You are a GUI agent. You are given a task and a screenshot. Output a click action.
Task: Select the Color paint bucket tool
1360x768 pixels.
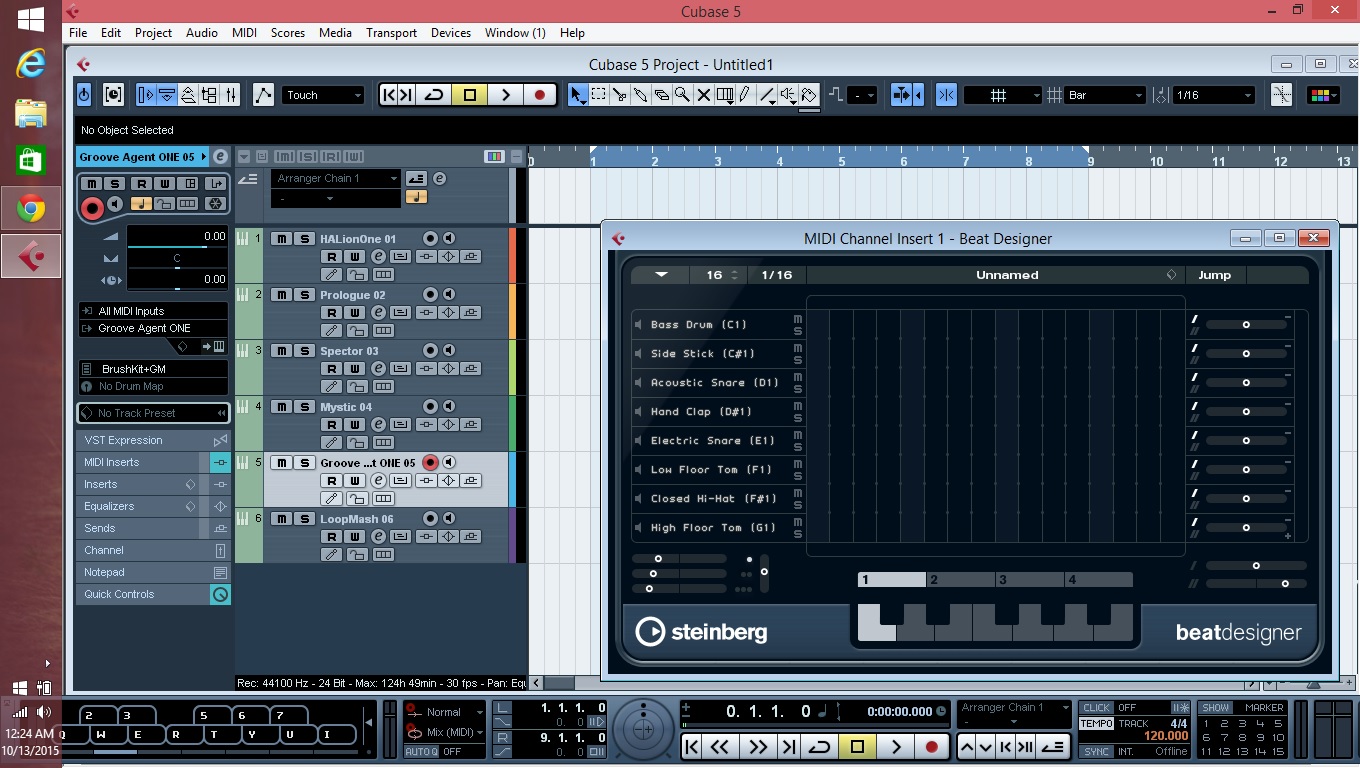point(809,95)
